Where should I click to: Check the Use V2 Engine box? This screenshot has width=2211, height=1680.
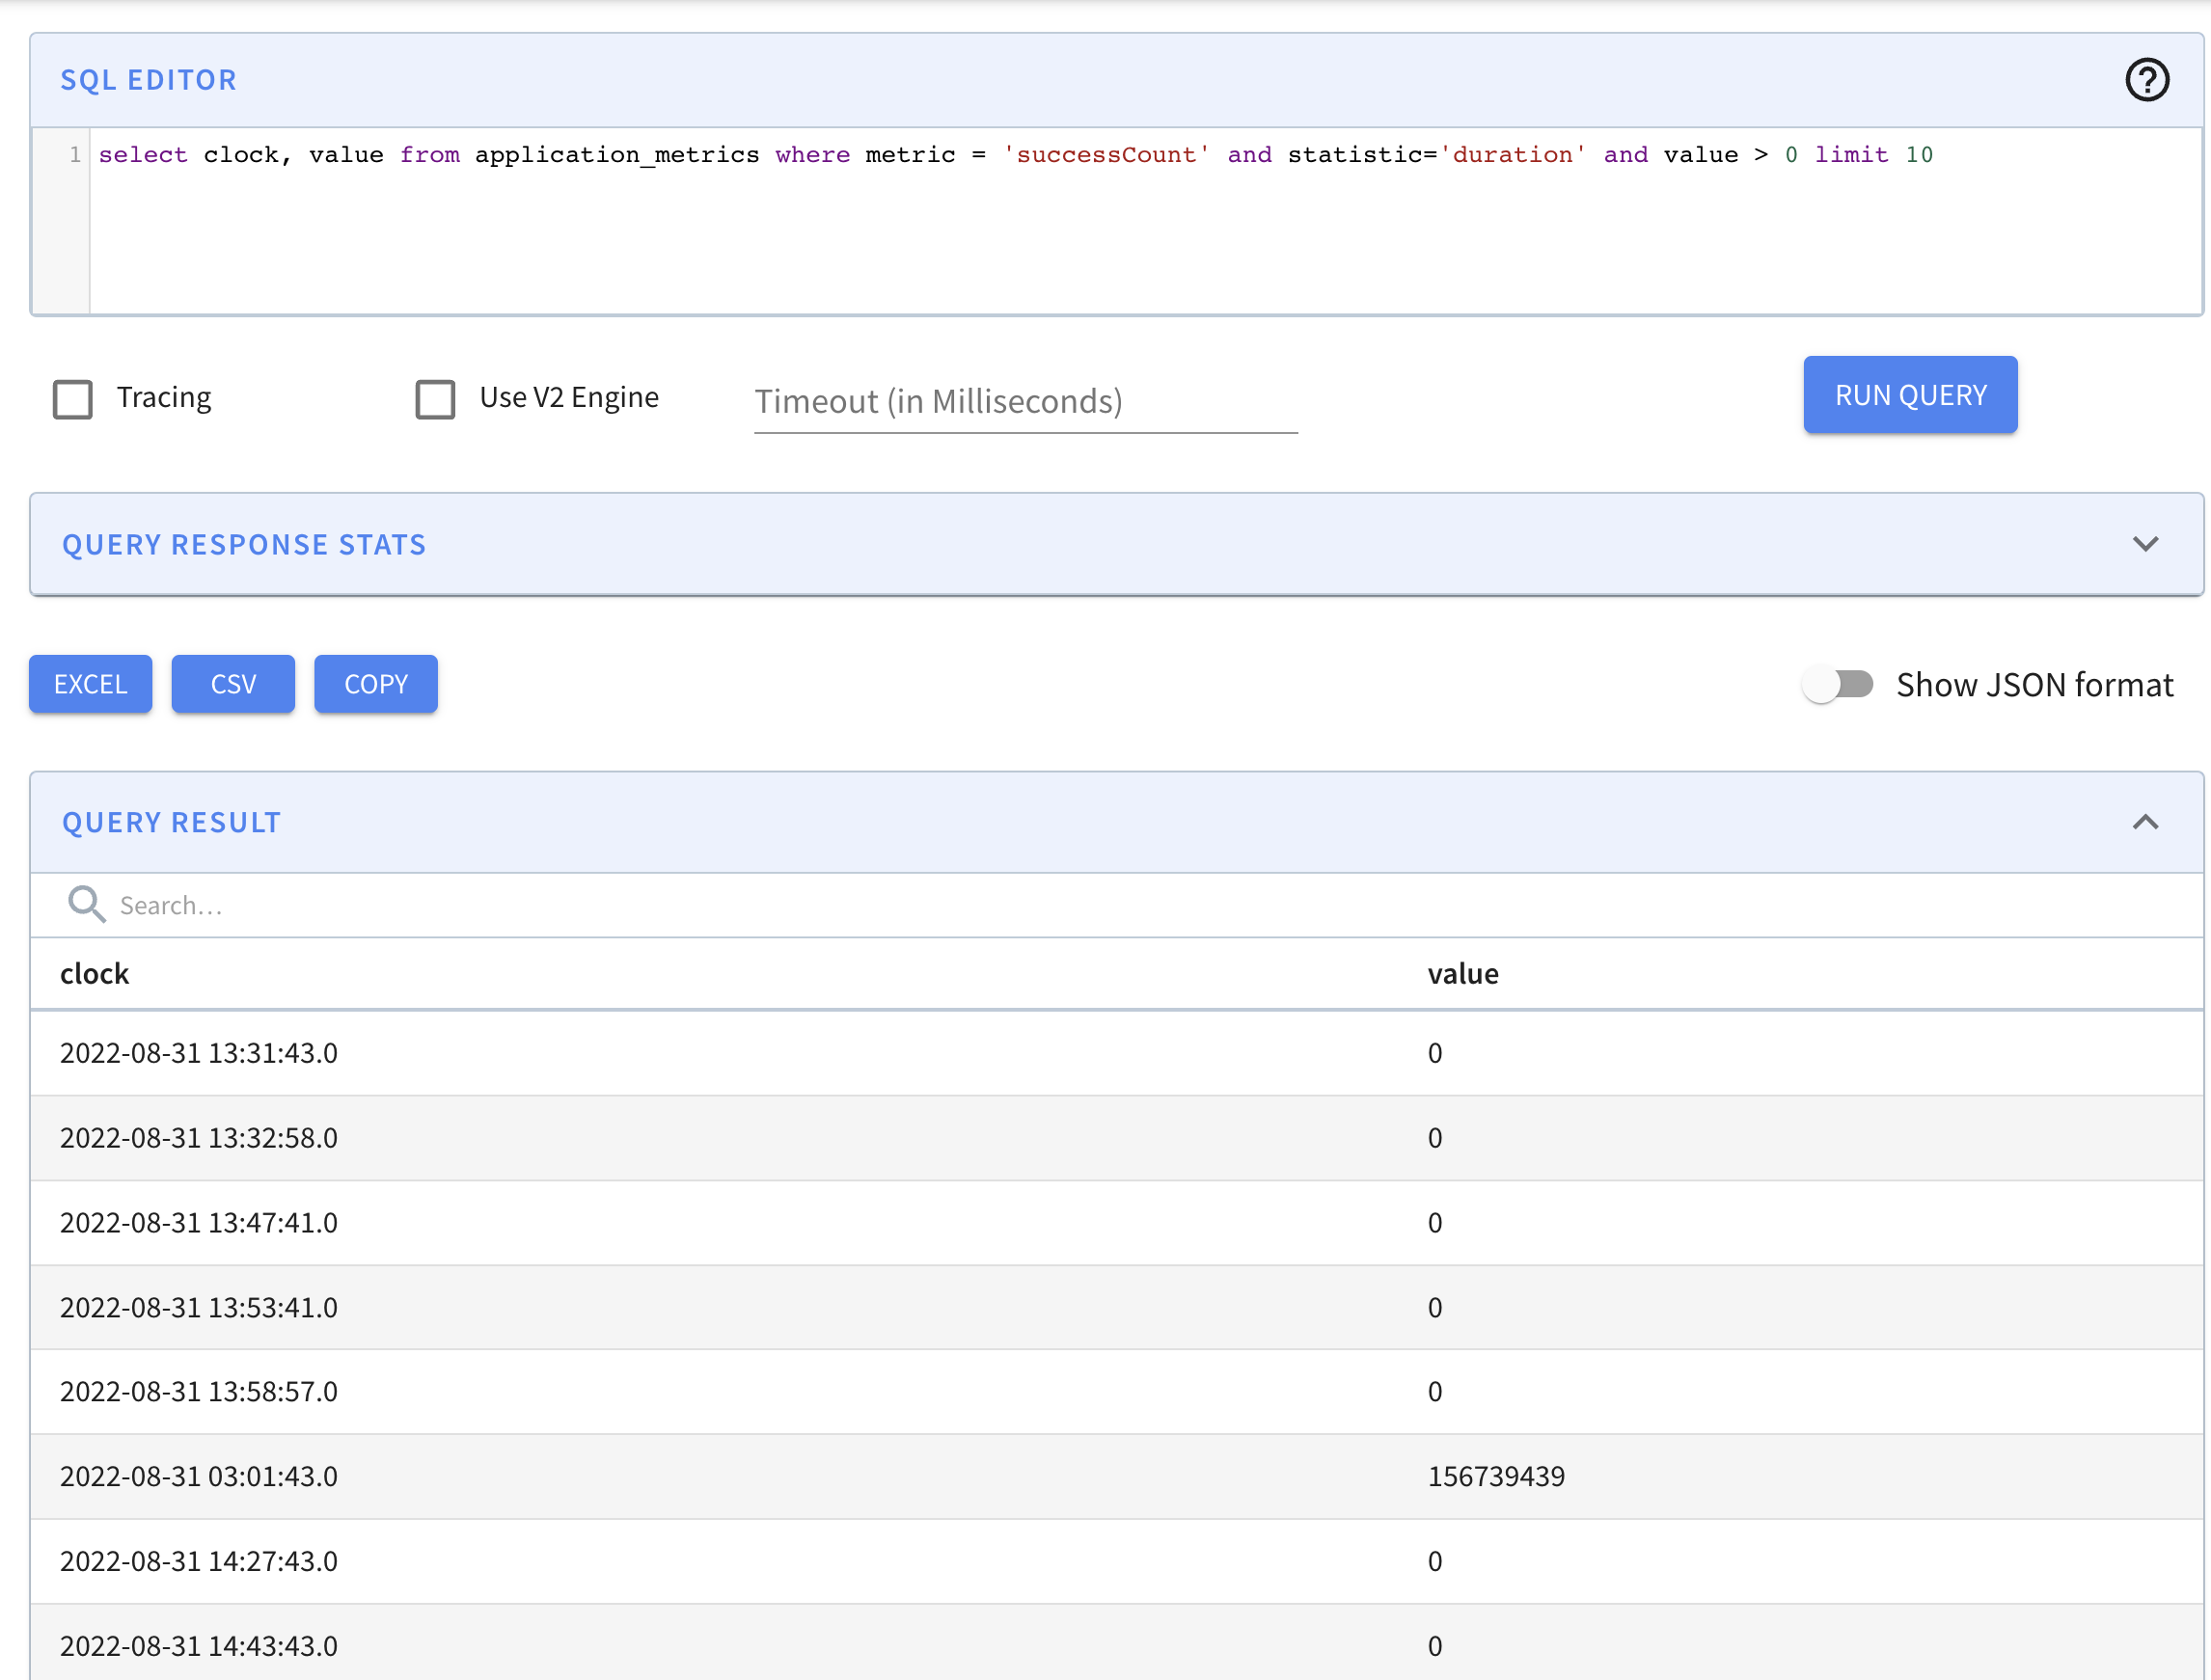tap(435, 399)
